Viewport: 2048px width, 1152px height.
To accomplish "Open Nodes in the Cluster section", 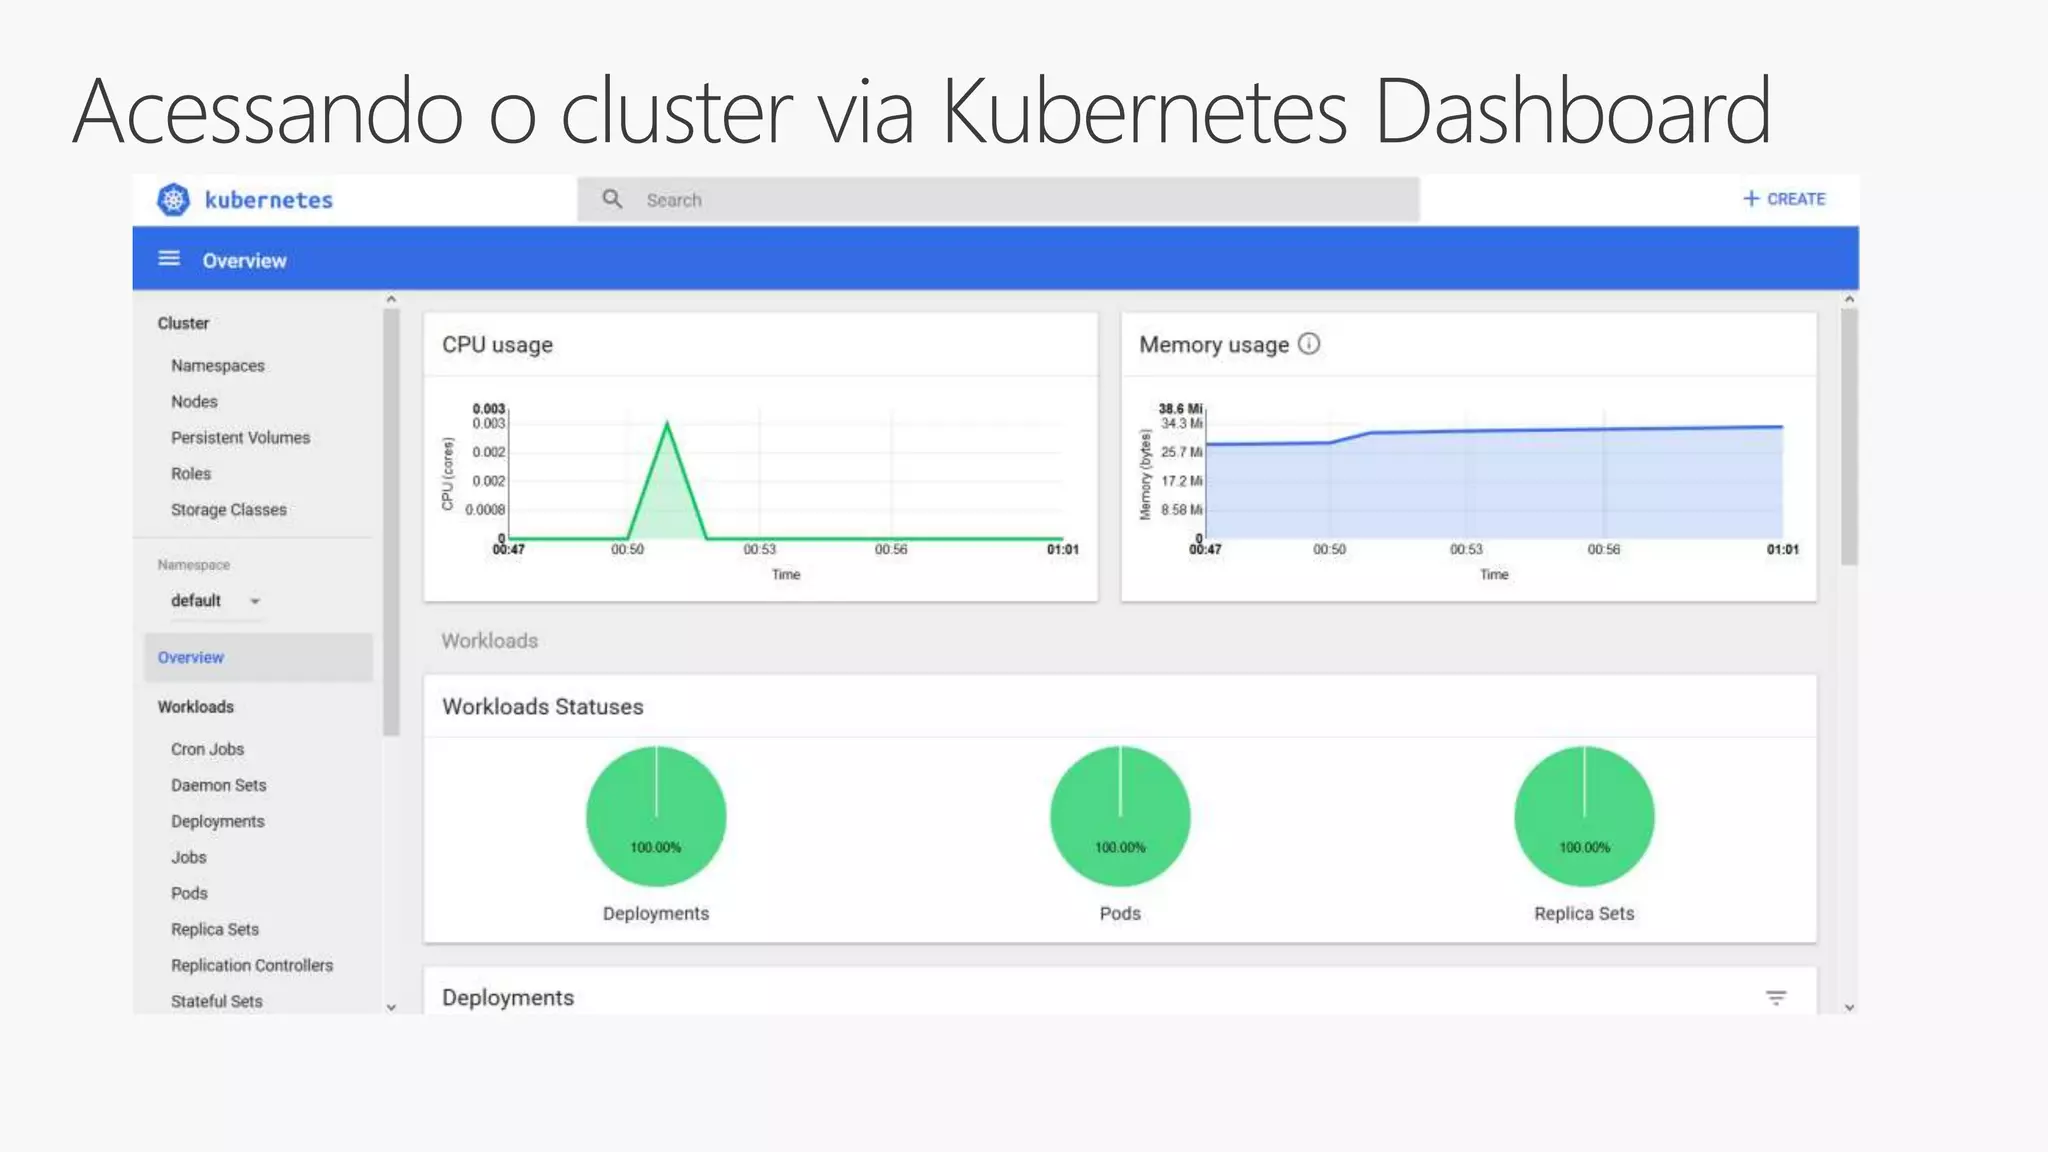I will pos(194,402).
